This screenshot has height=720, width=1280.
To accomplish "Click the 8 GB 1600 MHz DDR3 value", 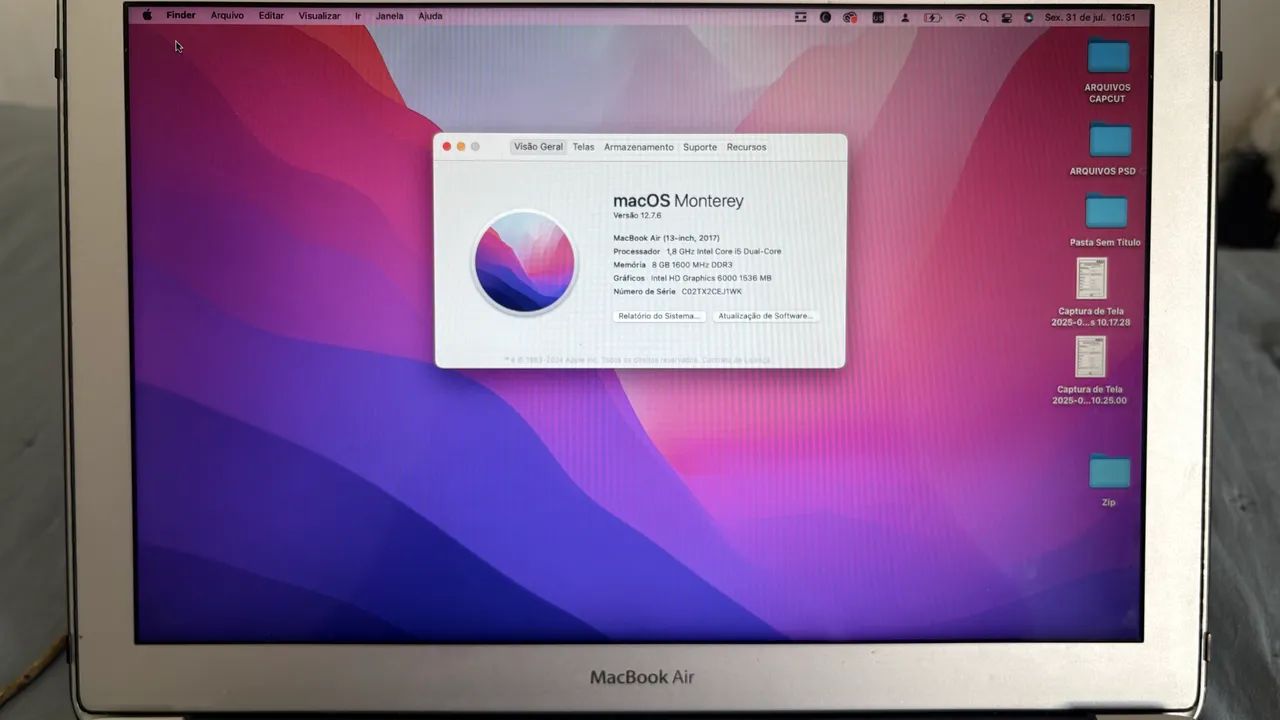I will [x=692, y=265].
